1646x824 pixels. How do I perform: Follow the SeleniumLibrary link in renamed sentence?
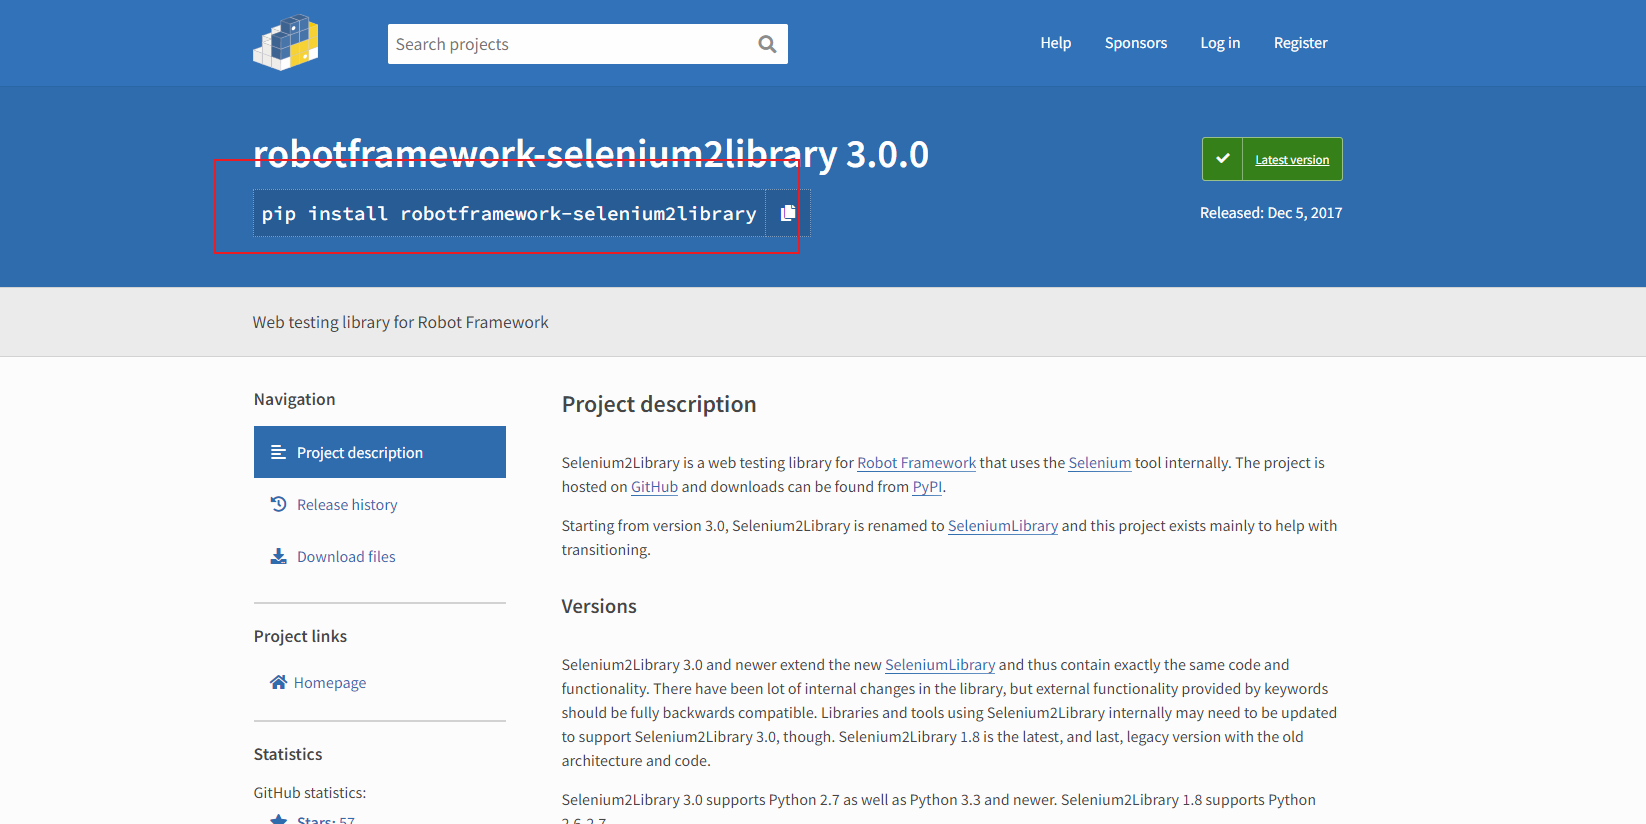1002,526
